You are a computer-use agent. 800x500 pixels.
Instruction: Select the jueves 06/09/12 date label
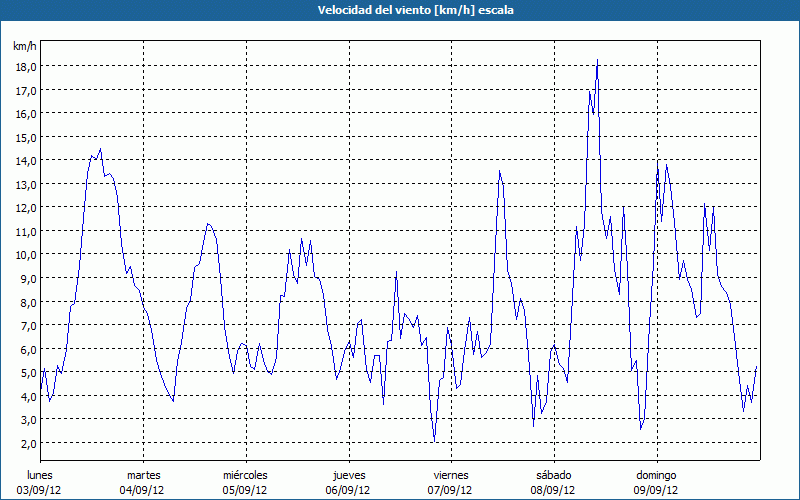tap(348, 483)
